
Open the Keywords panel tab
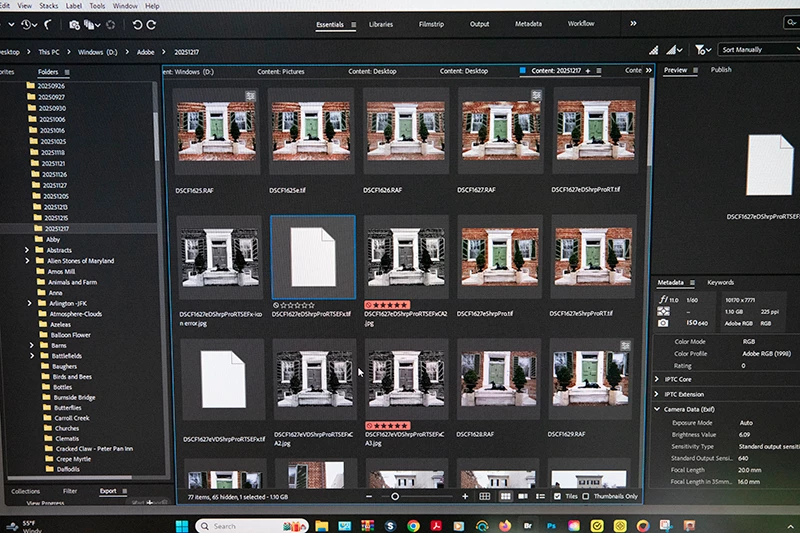(x=720, y=282)
